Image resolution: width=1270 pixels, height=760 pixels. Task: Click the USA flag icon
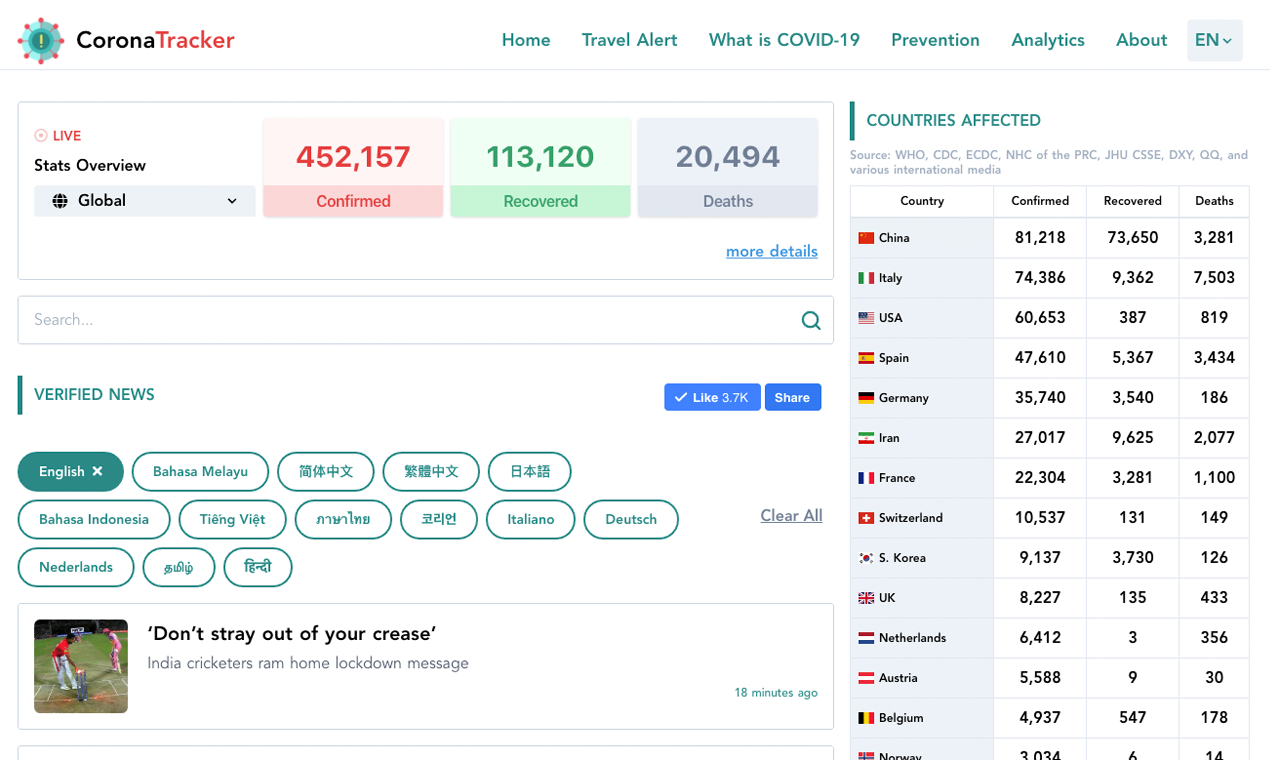click(x=866, y=318)
